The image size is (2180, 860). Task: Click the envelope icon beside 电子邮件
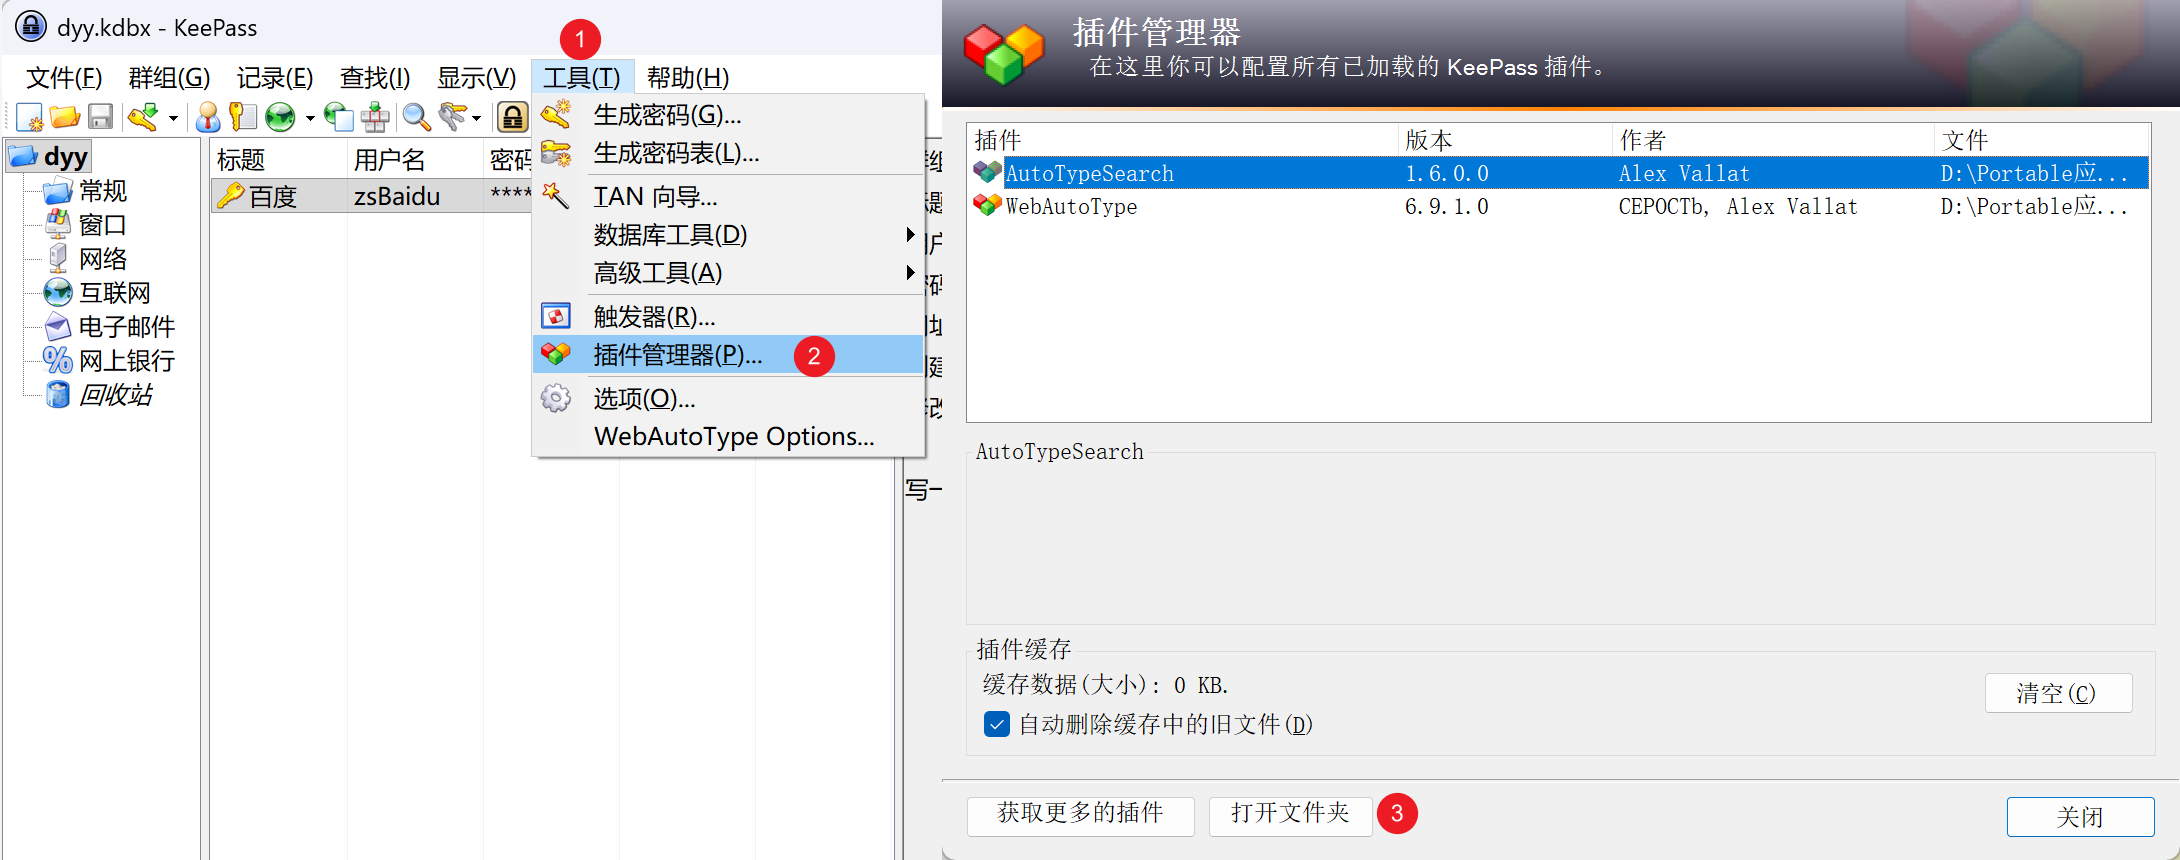(58, 326)
